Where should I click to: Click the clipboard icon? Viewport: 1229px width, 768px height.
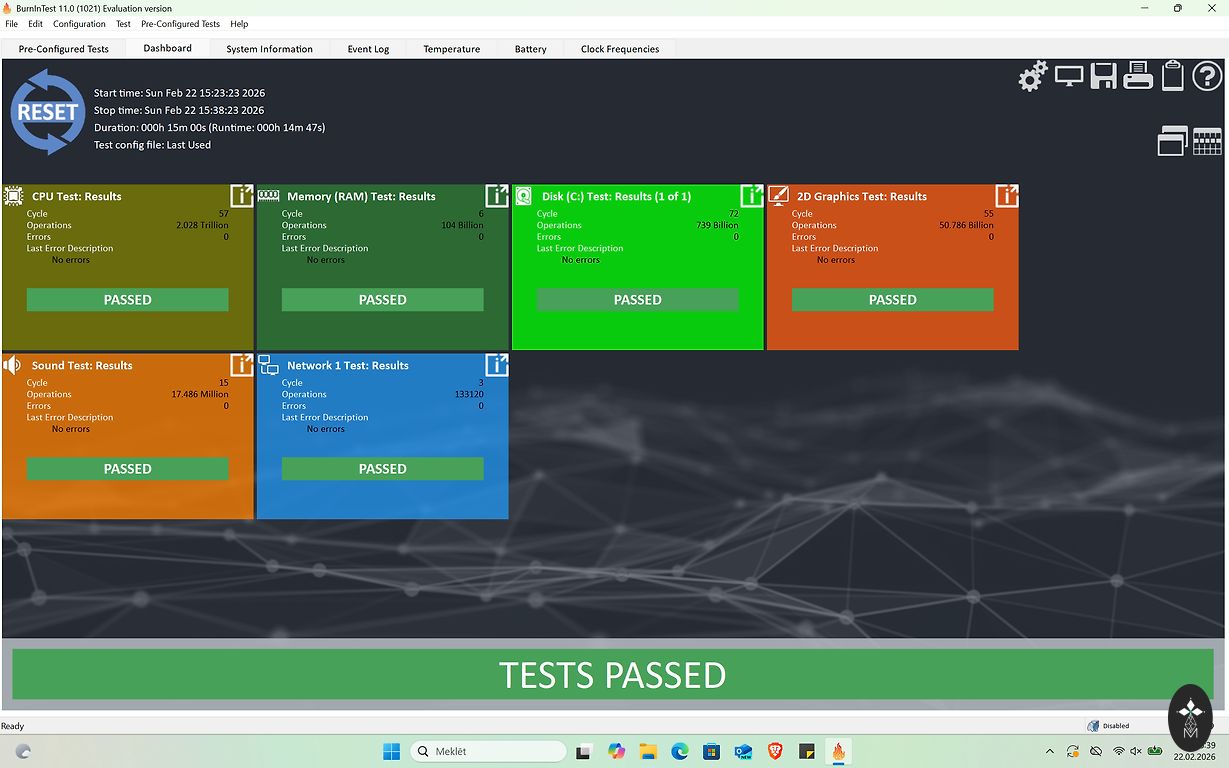1172,76
